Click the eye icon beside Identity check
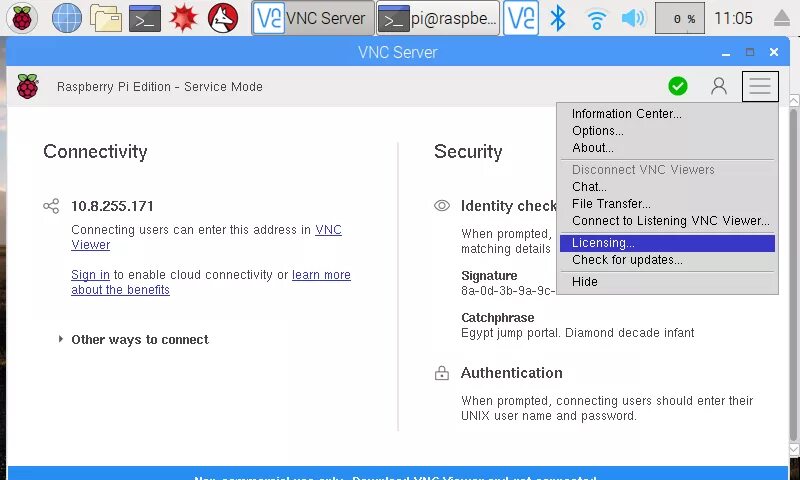 click(442, 206)
